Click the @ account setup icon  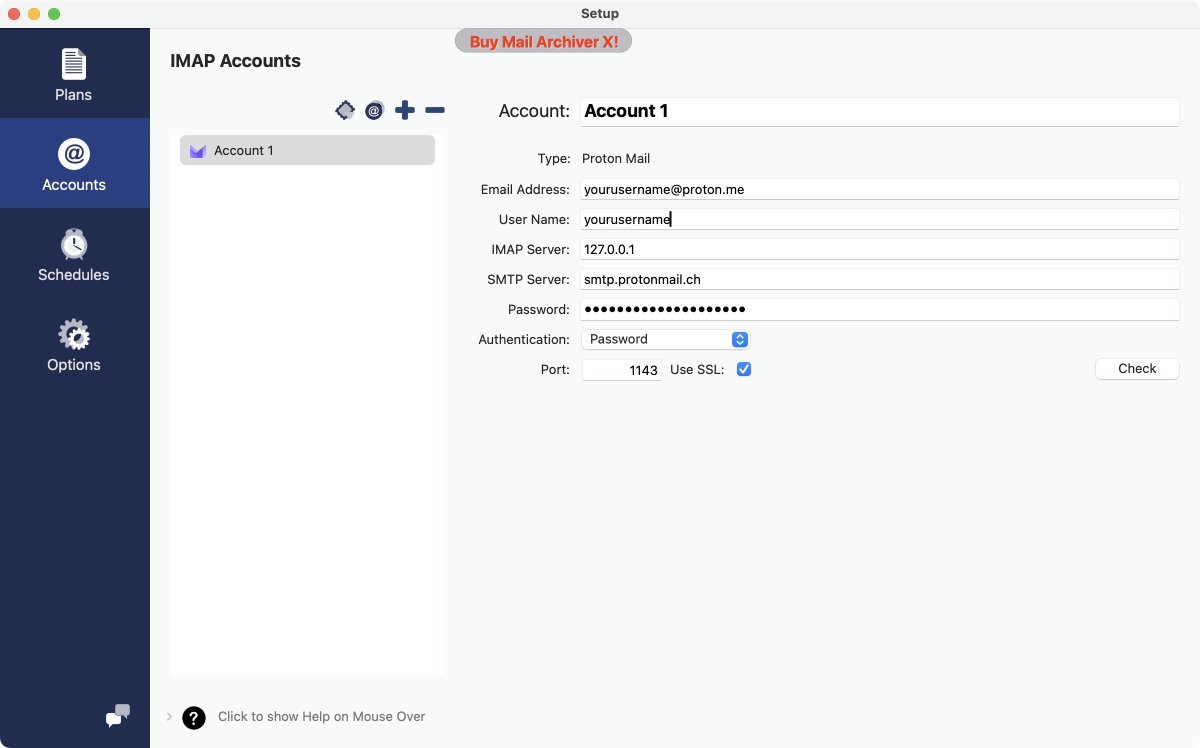(374, 110)
